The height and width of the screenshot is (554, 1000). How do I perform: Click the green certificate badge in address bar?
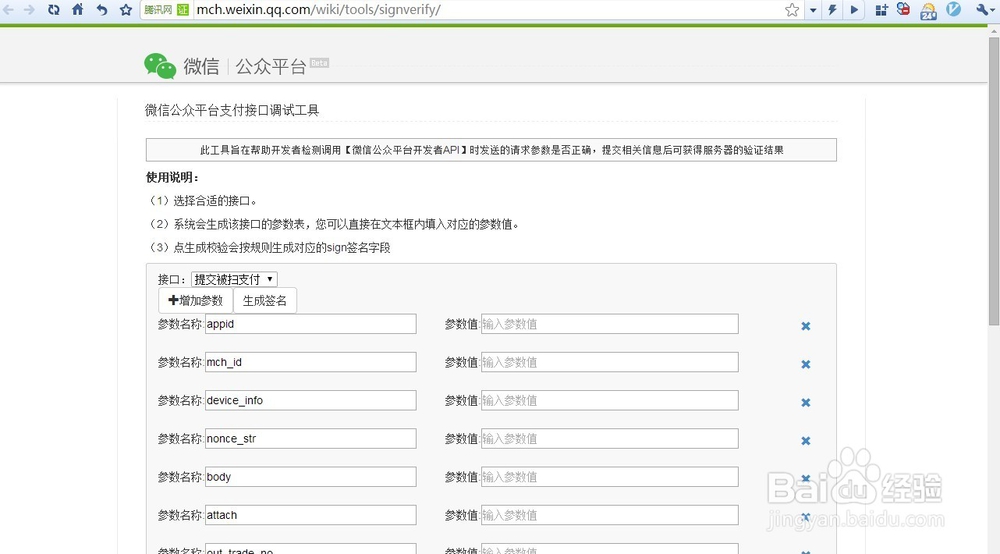183,10
